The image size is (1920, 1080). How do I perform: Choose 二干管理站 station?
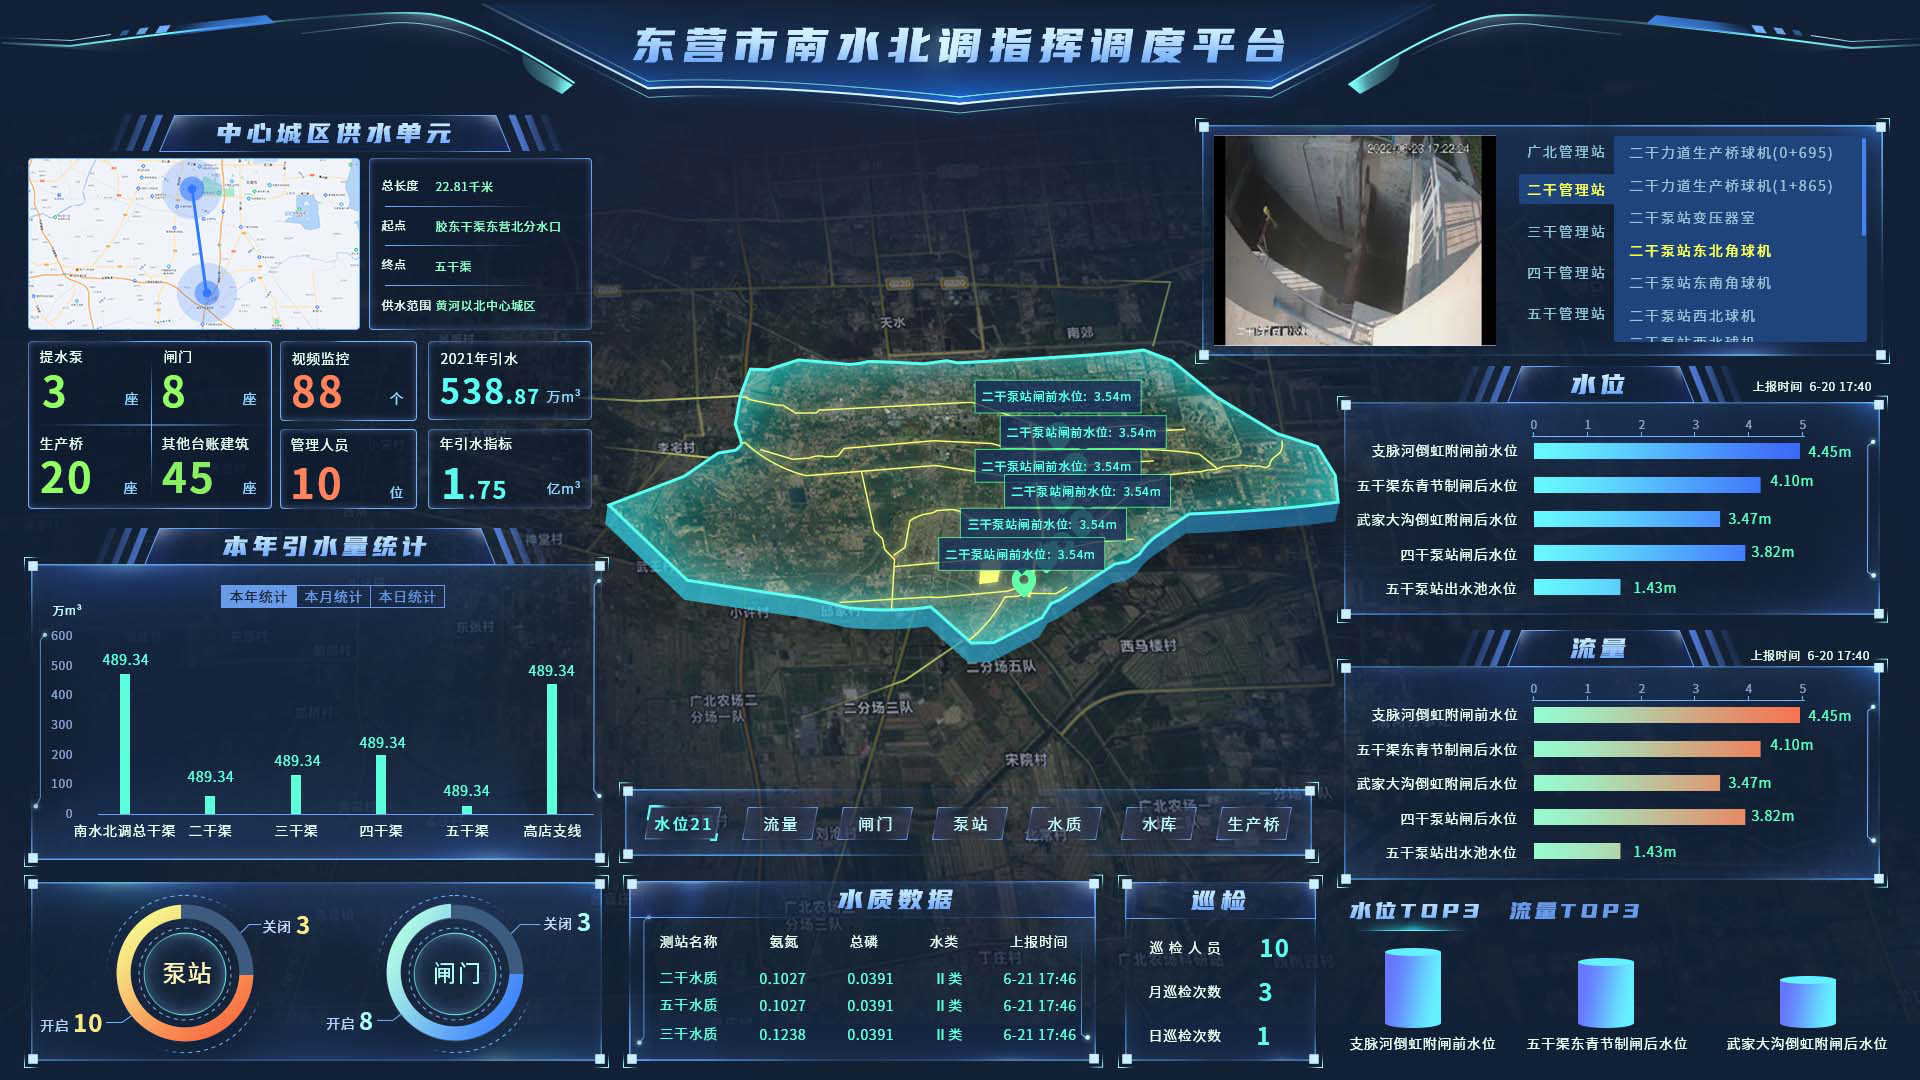[1566, 190]
